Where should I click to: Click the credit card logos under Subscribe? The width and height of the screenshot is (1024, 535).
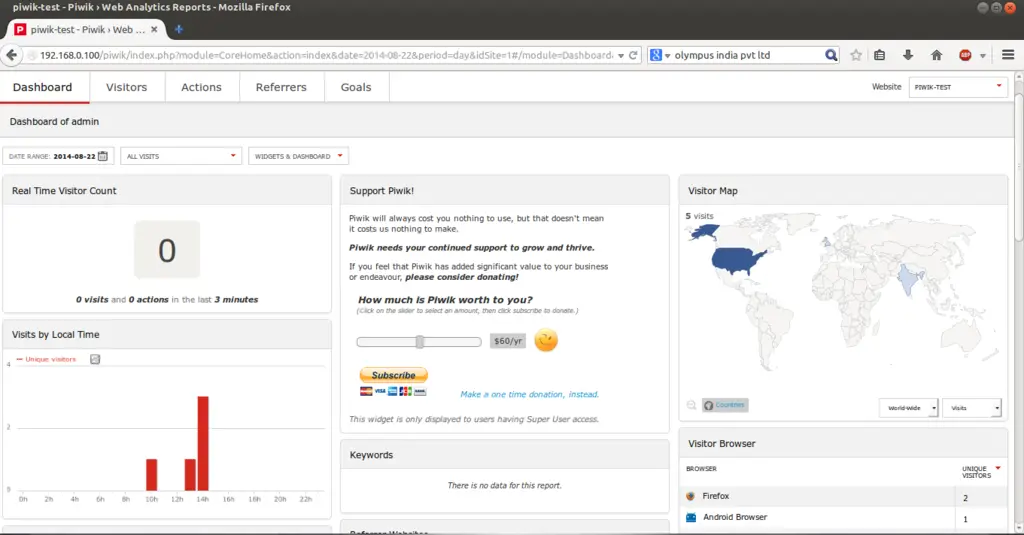(392, 391)
